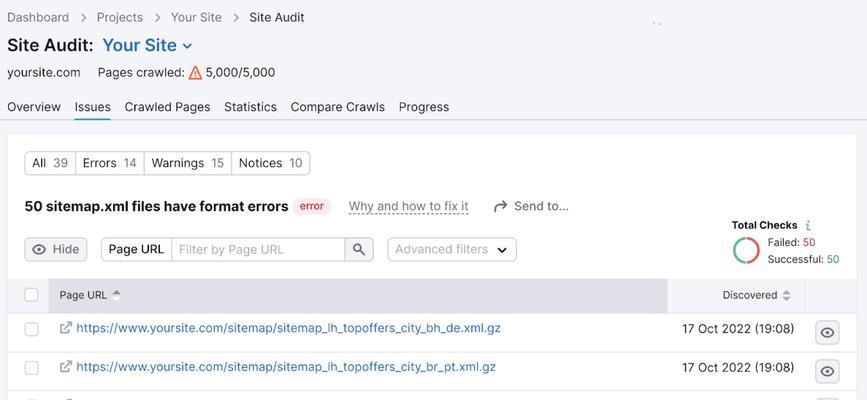Go to the Statistics tab
This screenshot has height=400, width=867.
(x=250, y=107)
